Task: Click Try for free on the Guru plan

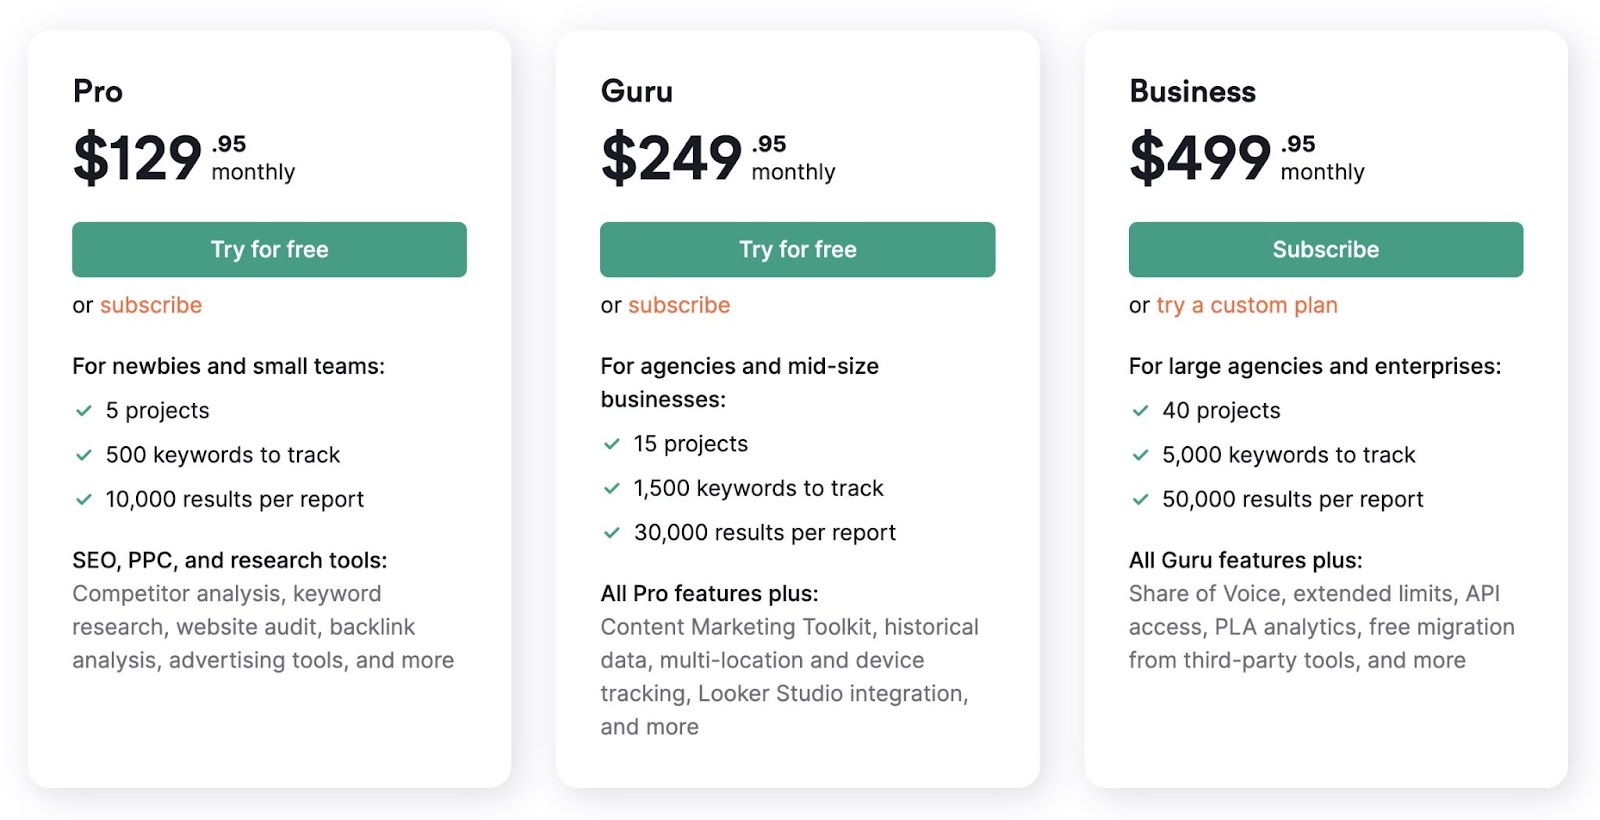Action: click(x=797, y=249)
